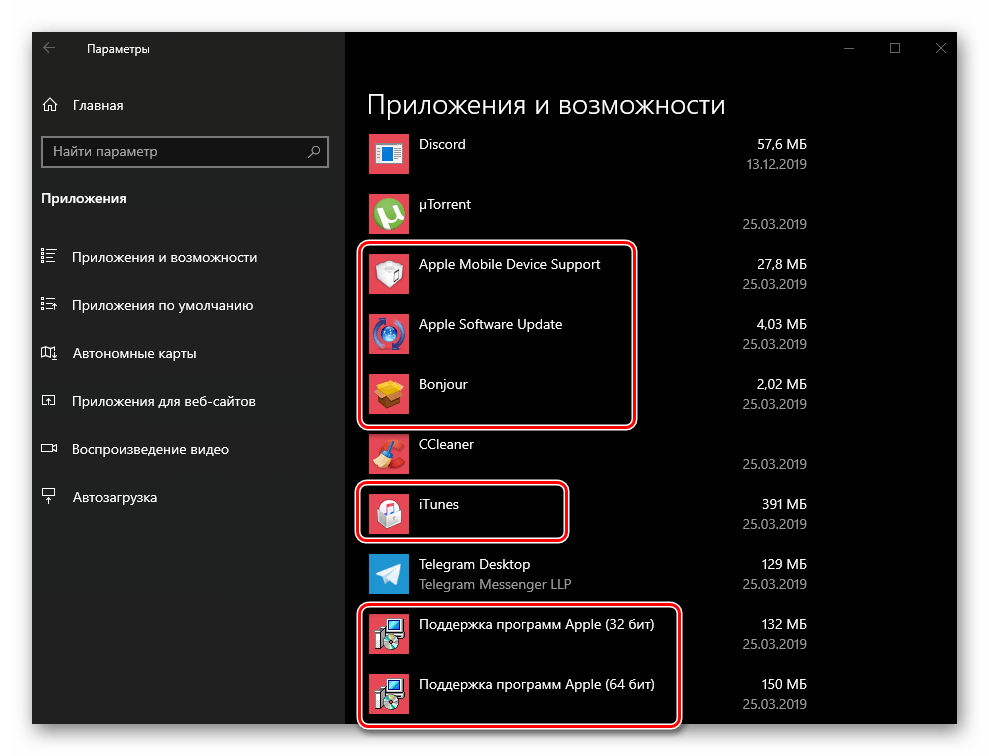Screen dimensions: 989x756
Task: Click the Bonjour box icon
Action: coord(389,393)
